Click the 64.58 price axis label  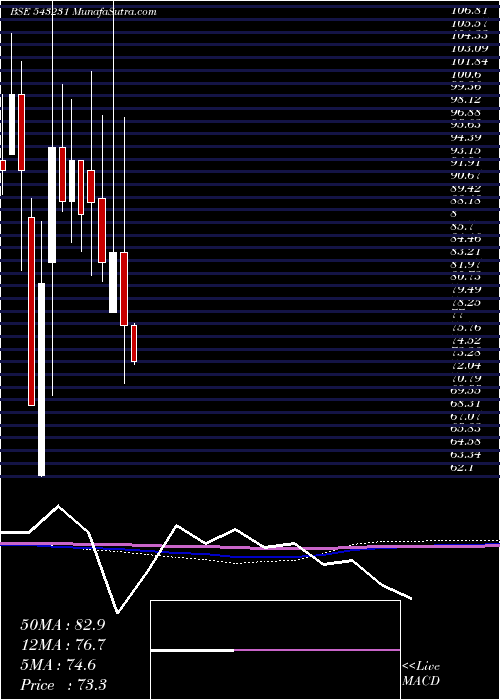(468, 443)
